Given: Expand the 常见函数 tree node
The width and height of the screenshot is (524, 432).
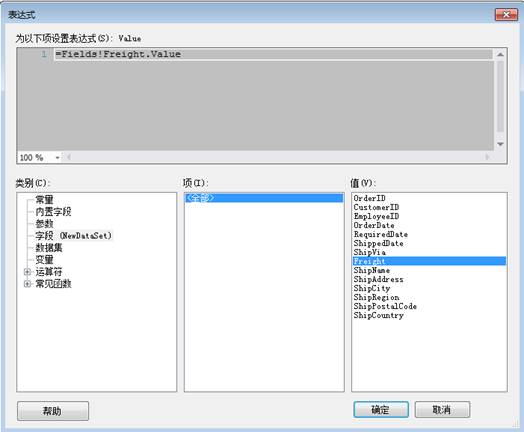Looking at the screenshot, I should coord(27,284).
